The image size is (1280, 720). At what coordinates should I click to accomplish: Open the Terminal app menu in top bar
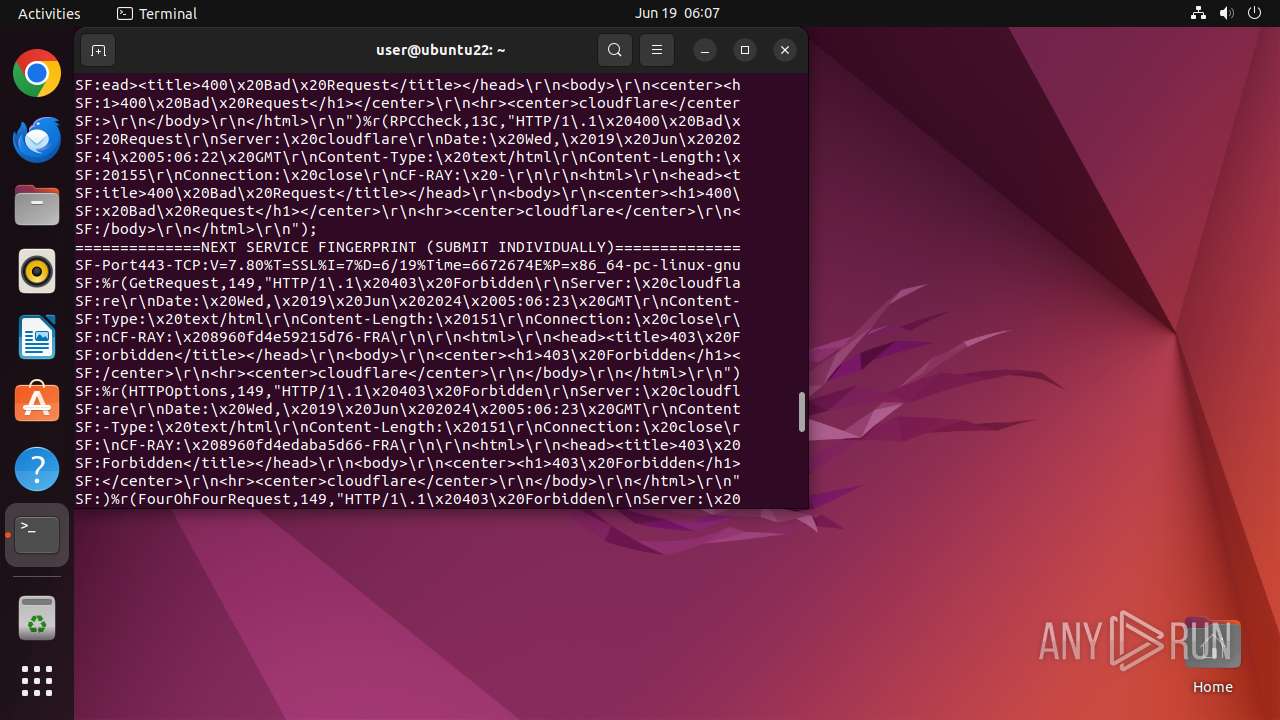tap(157, 13)
